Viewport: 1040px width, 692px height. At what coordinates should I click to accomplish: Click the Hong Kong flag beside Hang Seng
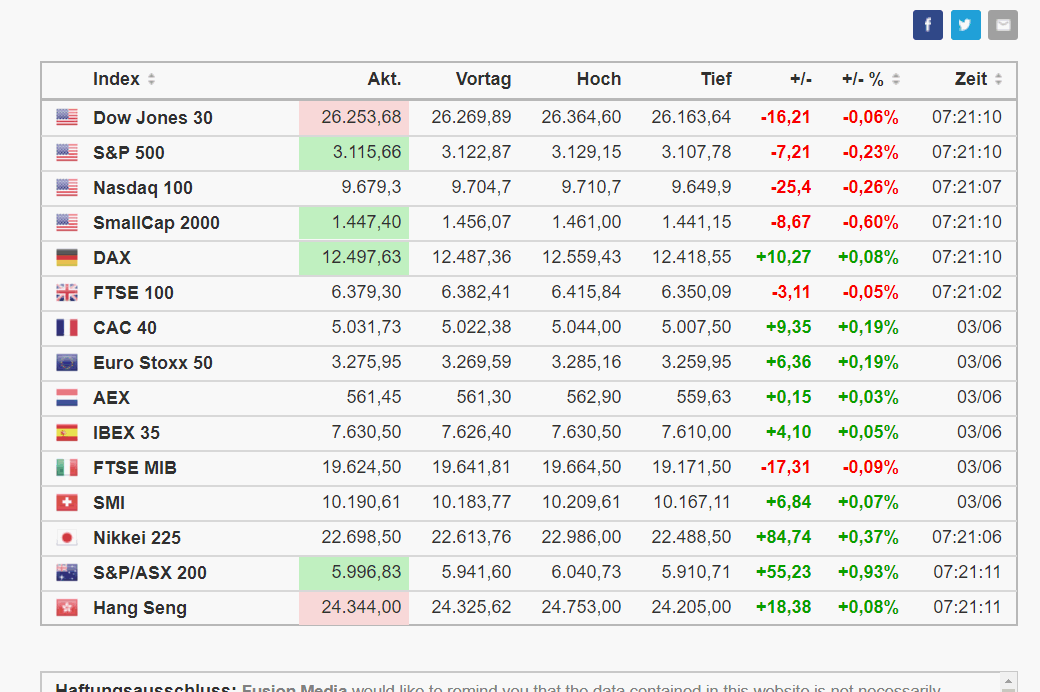67,608
